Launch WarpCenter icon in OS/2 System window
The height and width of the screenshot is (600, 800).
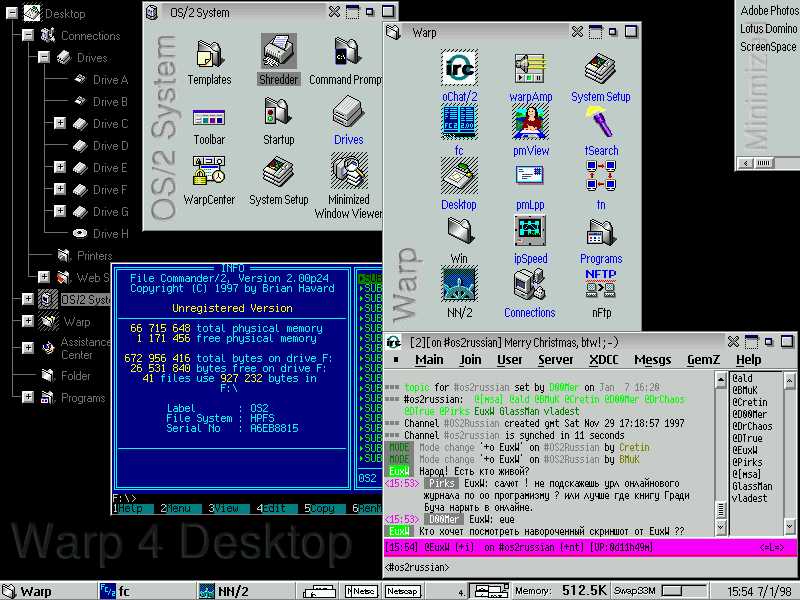(209, 171)
